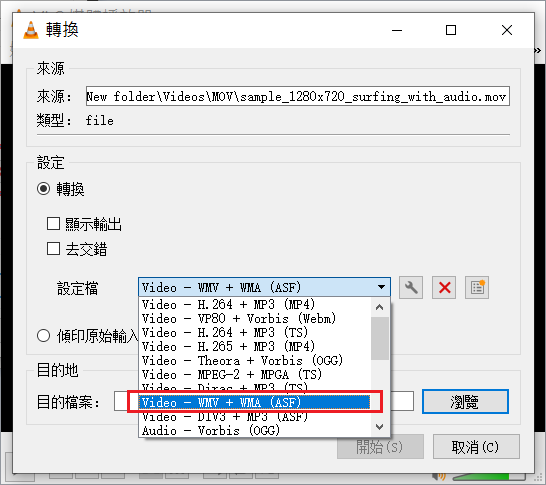This screenshot has width=546, height=485.
Task: Maximize the 轉換 dialog window
Action: click(x=451, y=30)
